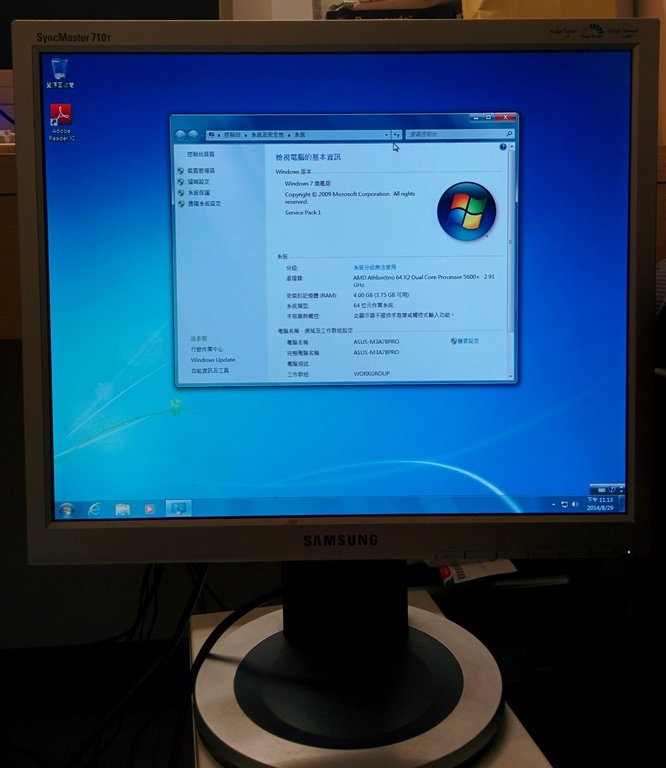
Task: Click 變更設定 next to the computer name
Action: (466, 341)
